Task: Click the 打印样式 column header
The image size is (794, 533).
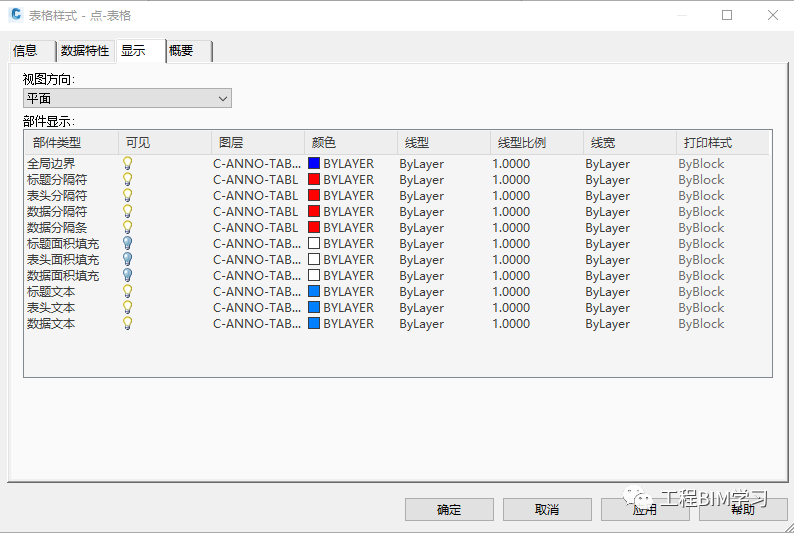Action: coord(723,143)
